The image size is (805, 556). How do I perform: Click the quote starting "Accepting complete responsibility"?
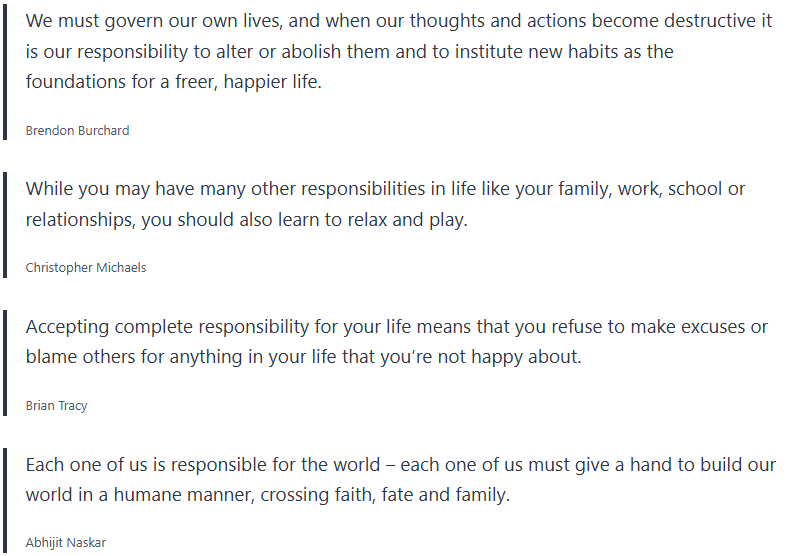[397, 342]
